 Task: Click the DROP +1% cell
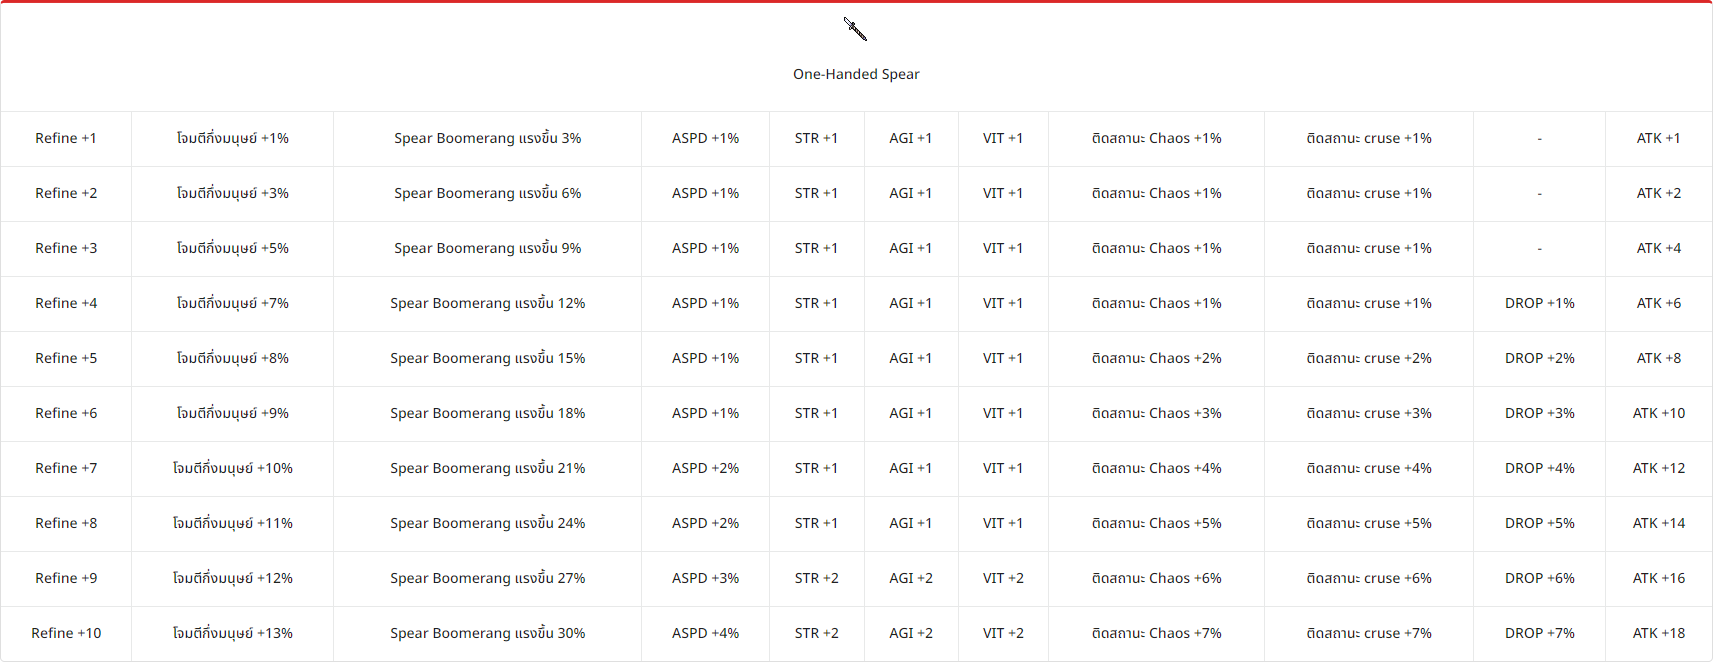point(1539,303)
